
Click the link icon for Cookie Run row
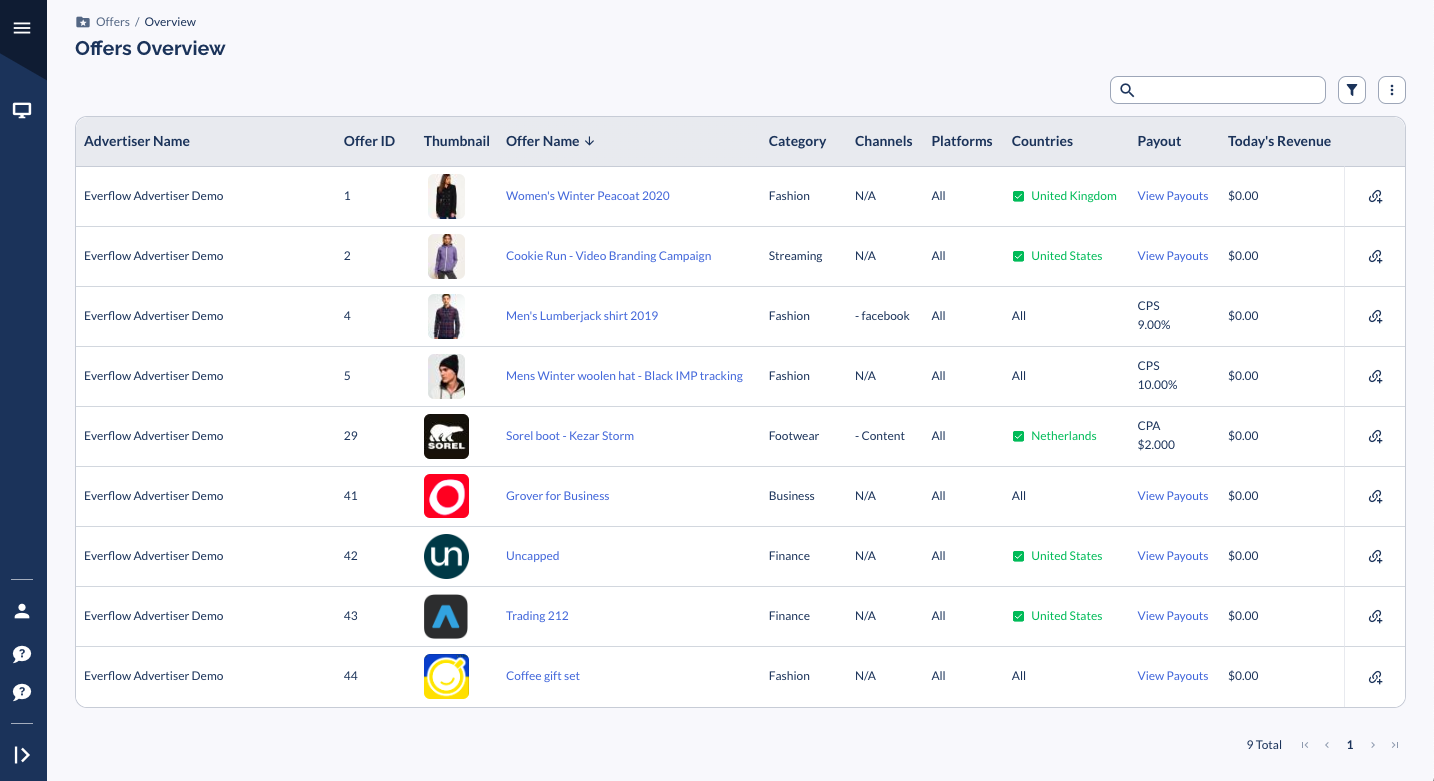(1375, 256)
